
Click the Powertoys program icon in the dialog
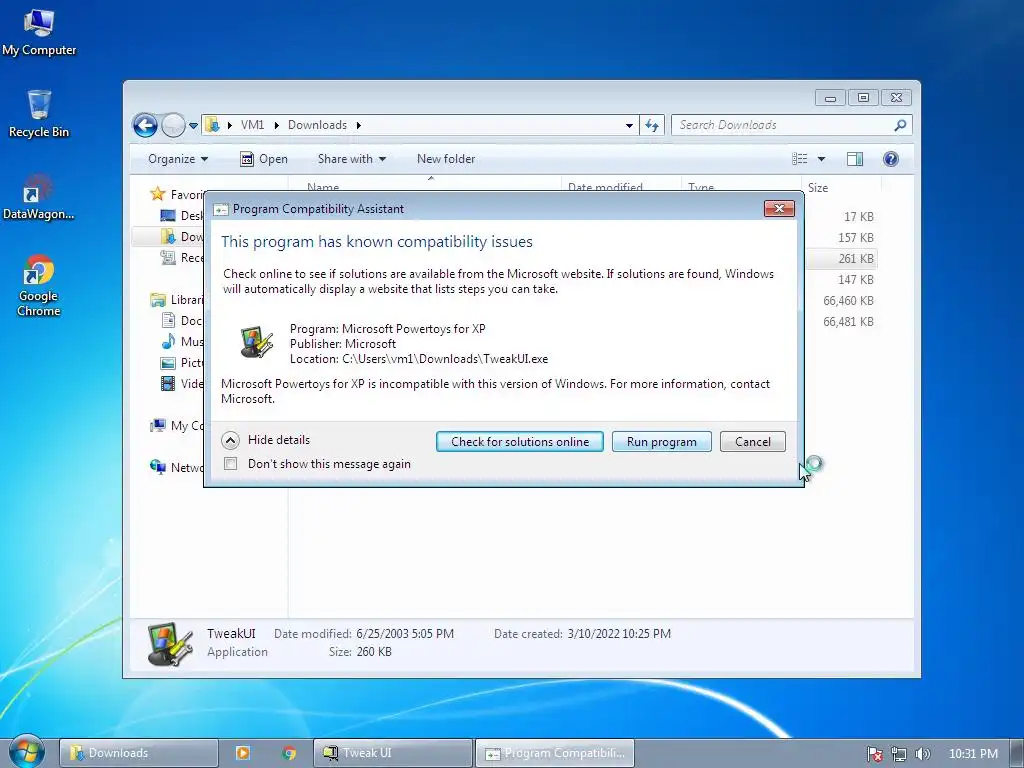coord(256,342)
